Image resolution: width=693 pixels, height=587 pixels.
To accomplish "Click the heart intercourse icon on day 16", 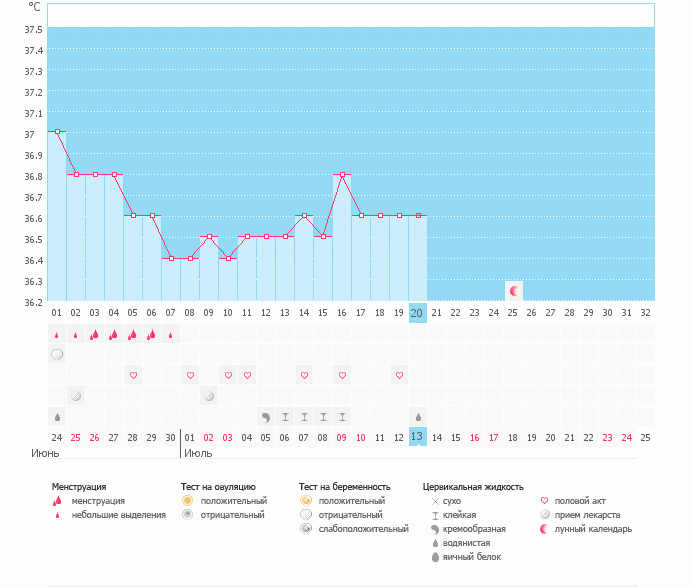I will point(342,375).
